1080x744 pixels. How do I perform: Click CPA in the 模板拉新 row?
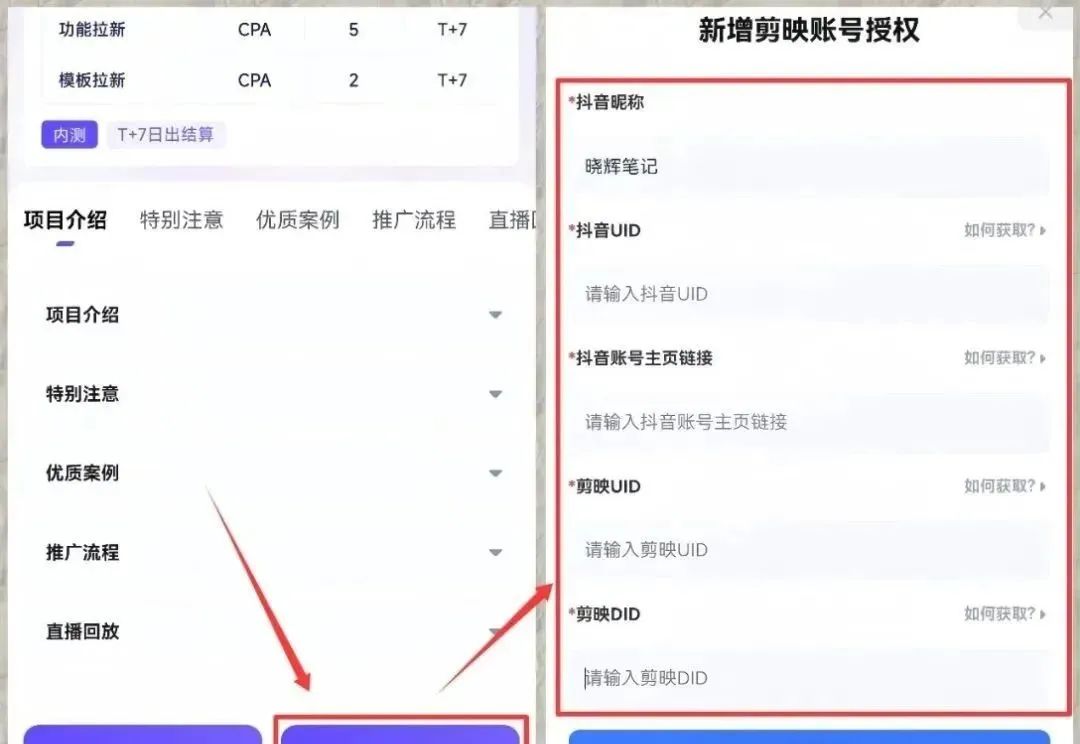click(254, 80)
